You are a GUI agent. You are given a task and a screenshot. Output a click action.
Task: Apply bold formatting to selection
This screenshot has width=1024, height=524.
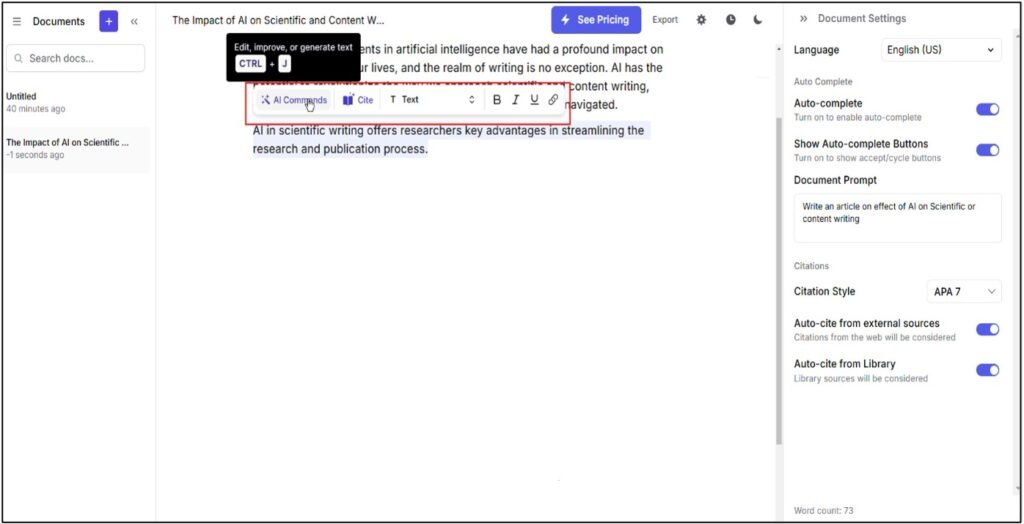point(497,100)
